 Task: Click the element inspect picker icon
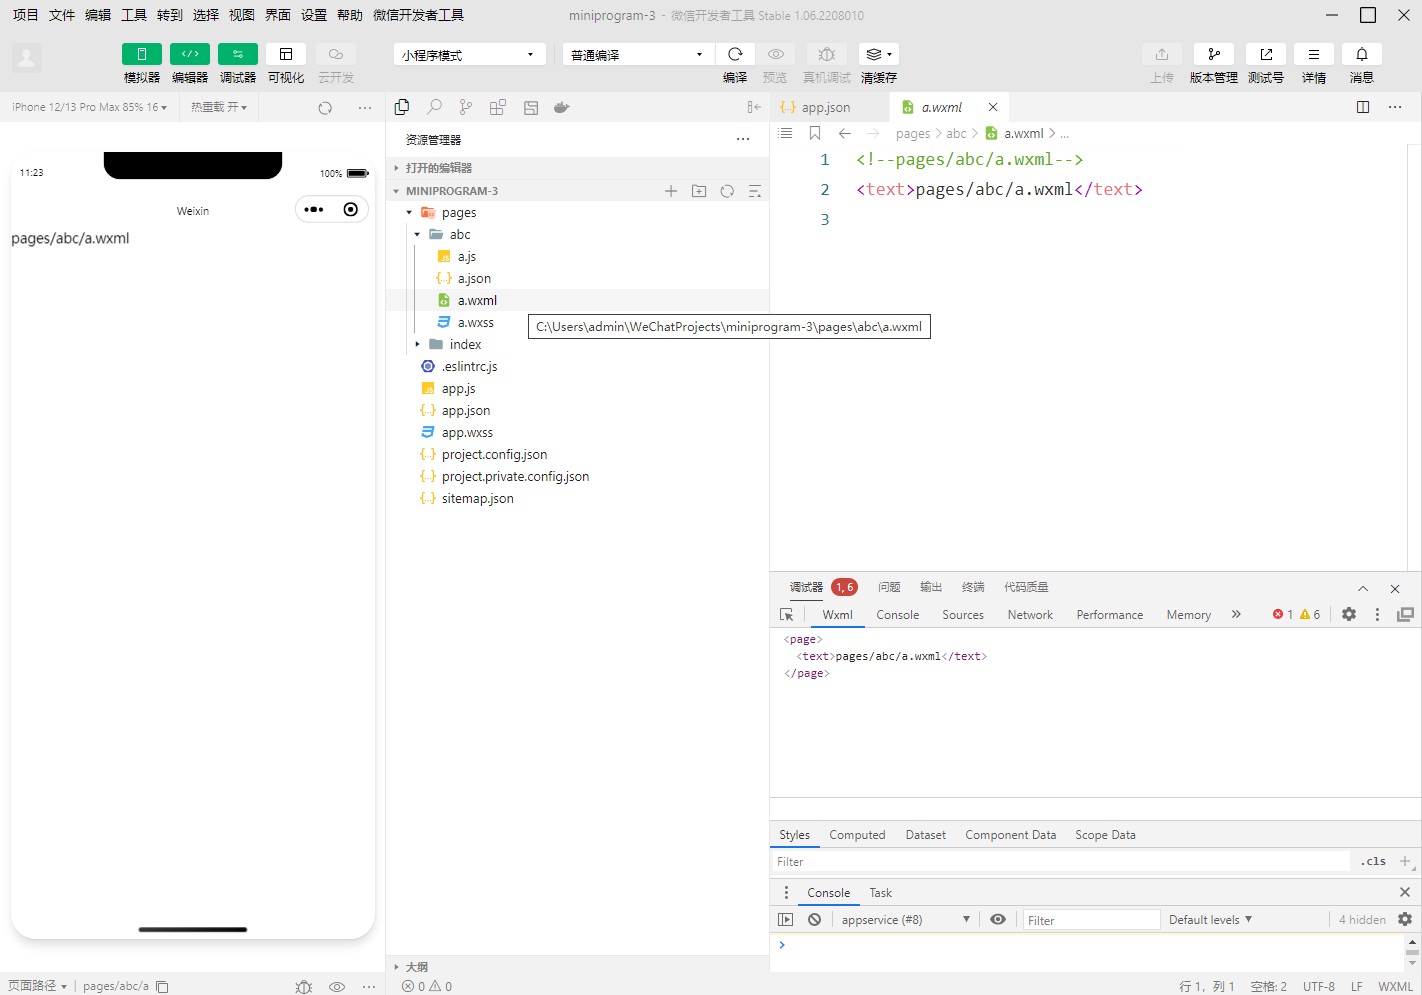[787, 615]
